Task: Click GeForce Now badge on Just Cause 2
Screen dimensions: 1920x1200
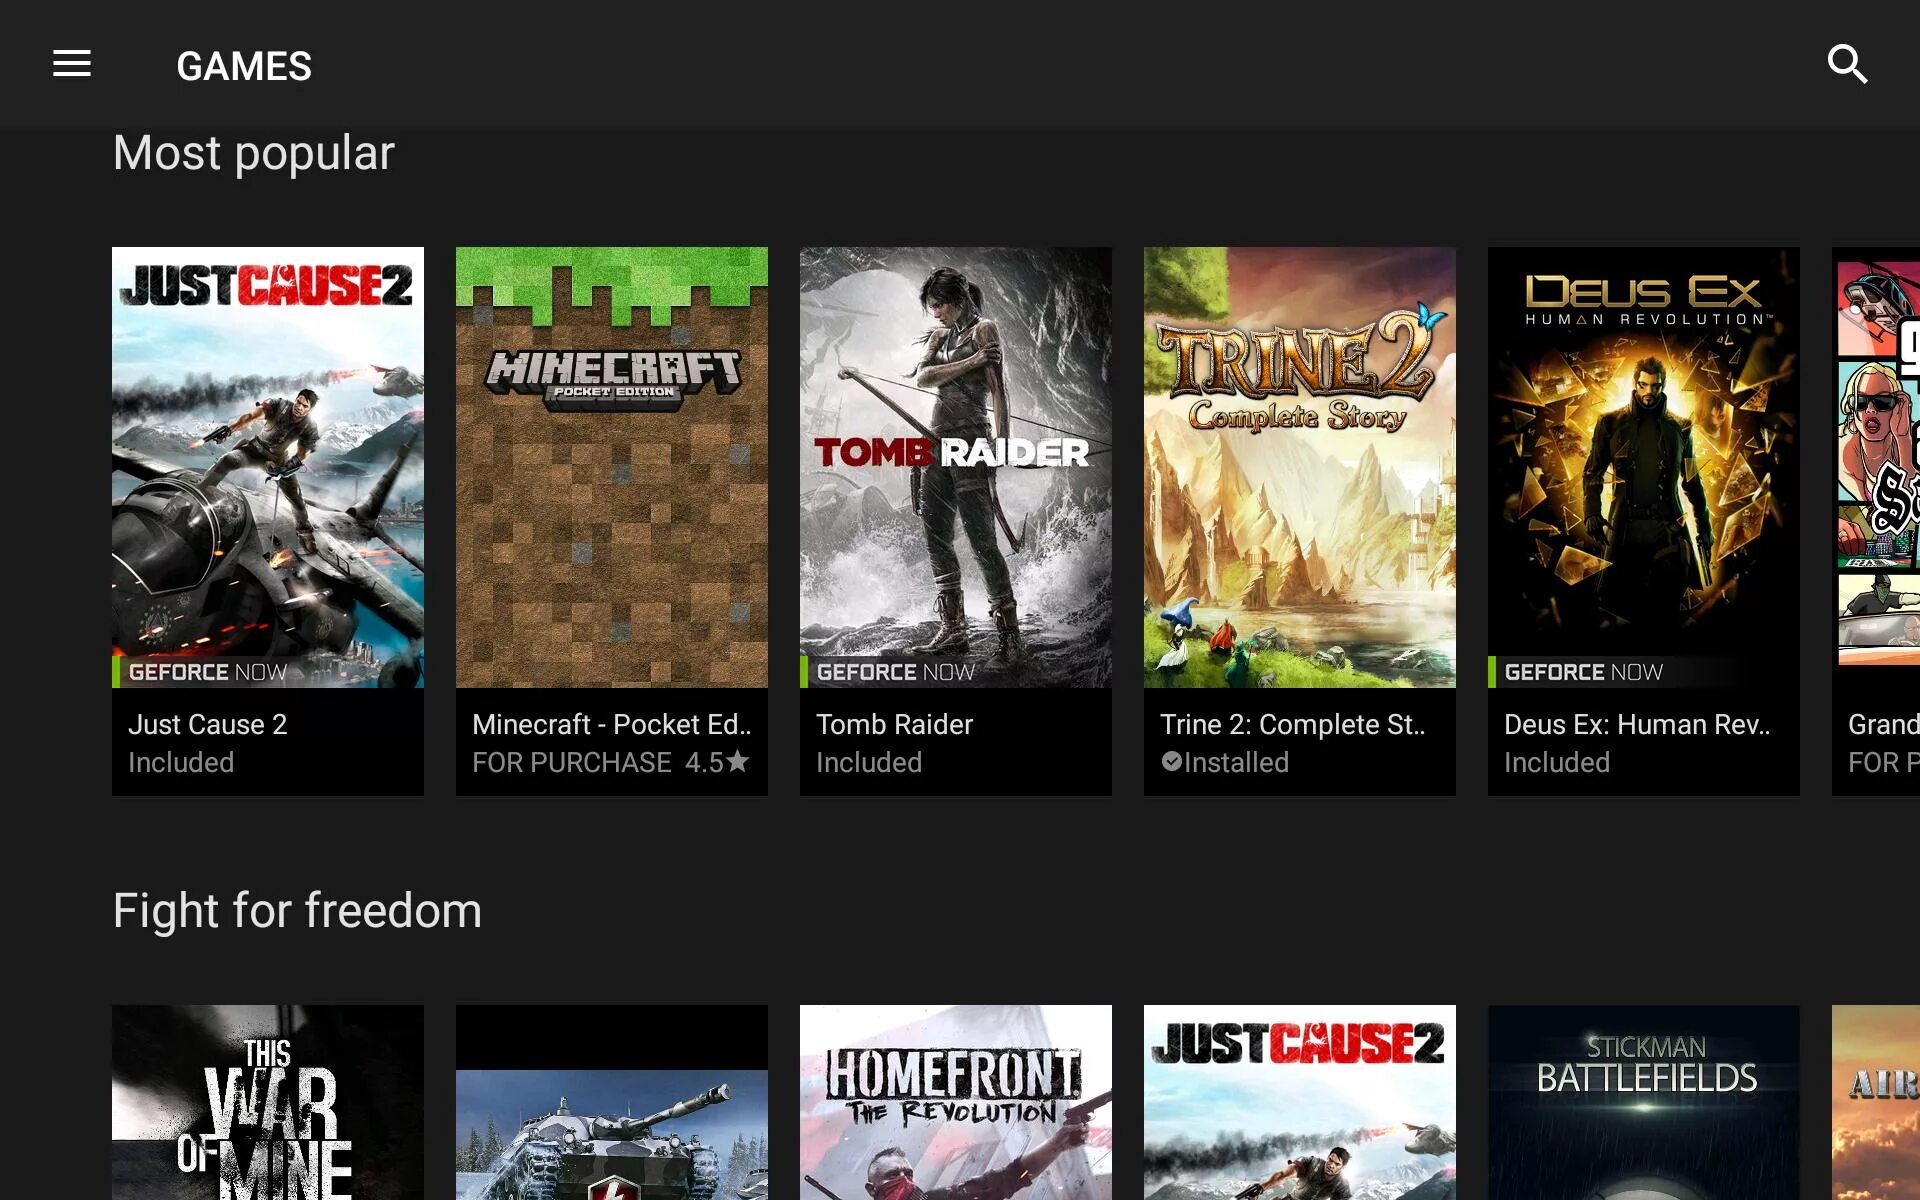Action: [207, 672]
